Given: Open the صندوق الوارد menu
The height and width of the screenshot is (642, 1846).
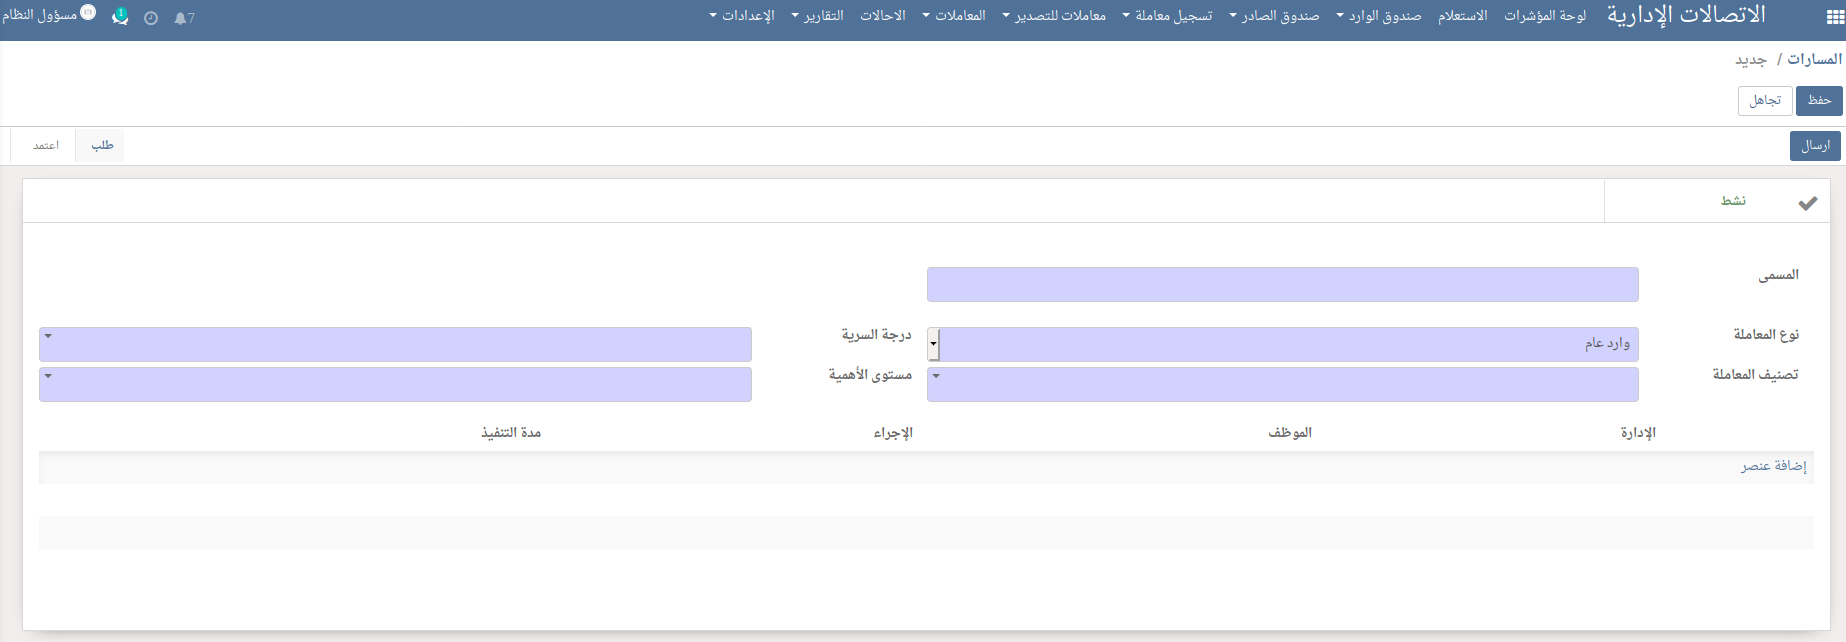Looking at the screenshot, I should tap(1379, 16).
